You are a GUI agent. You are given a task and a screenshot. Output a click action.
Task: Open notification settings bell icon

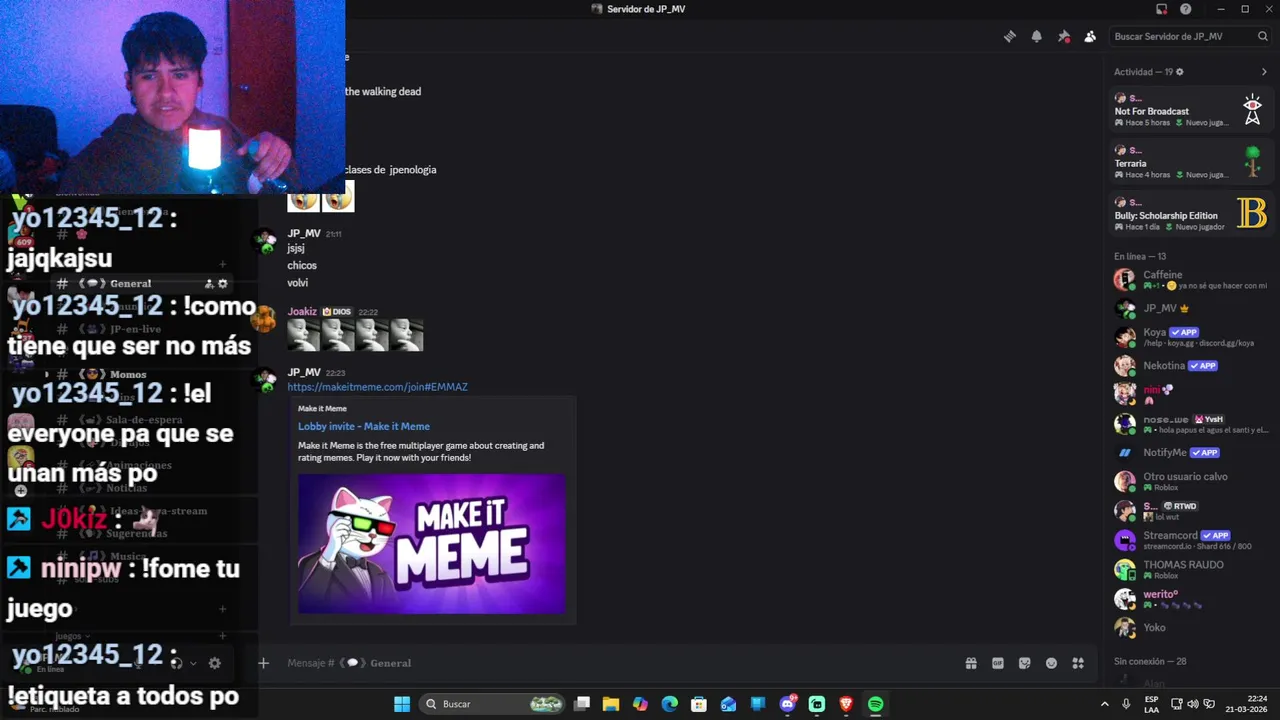click(1037, 36)
